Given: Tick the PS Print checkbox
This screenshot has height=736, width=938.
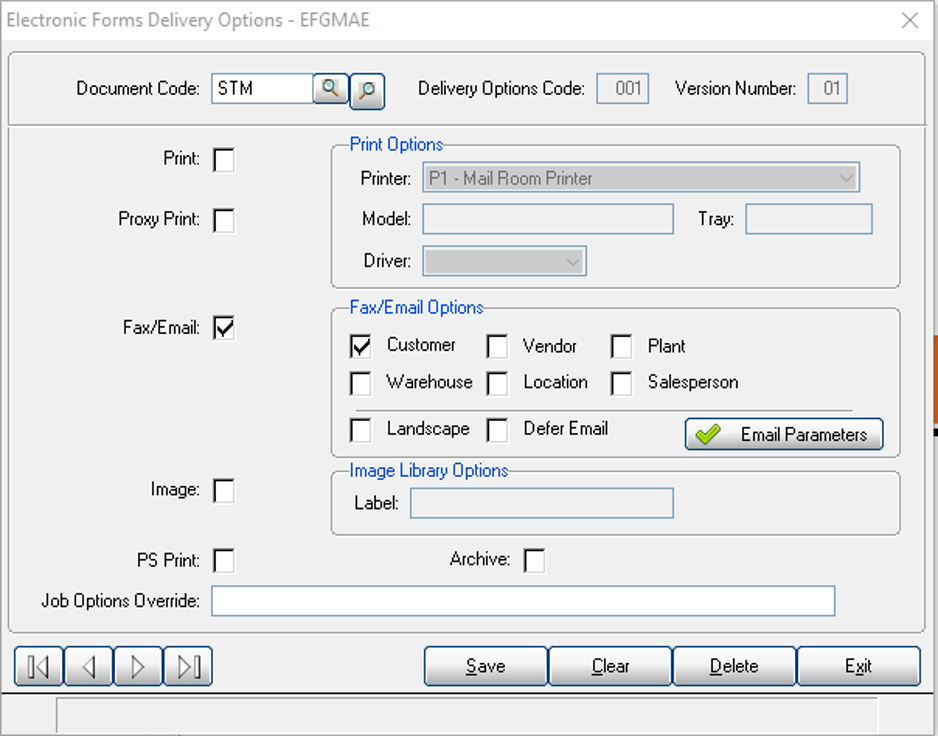Looking at the screenshot, I should [x=224, y=561].
